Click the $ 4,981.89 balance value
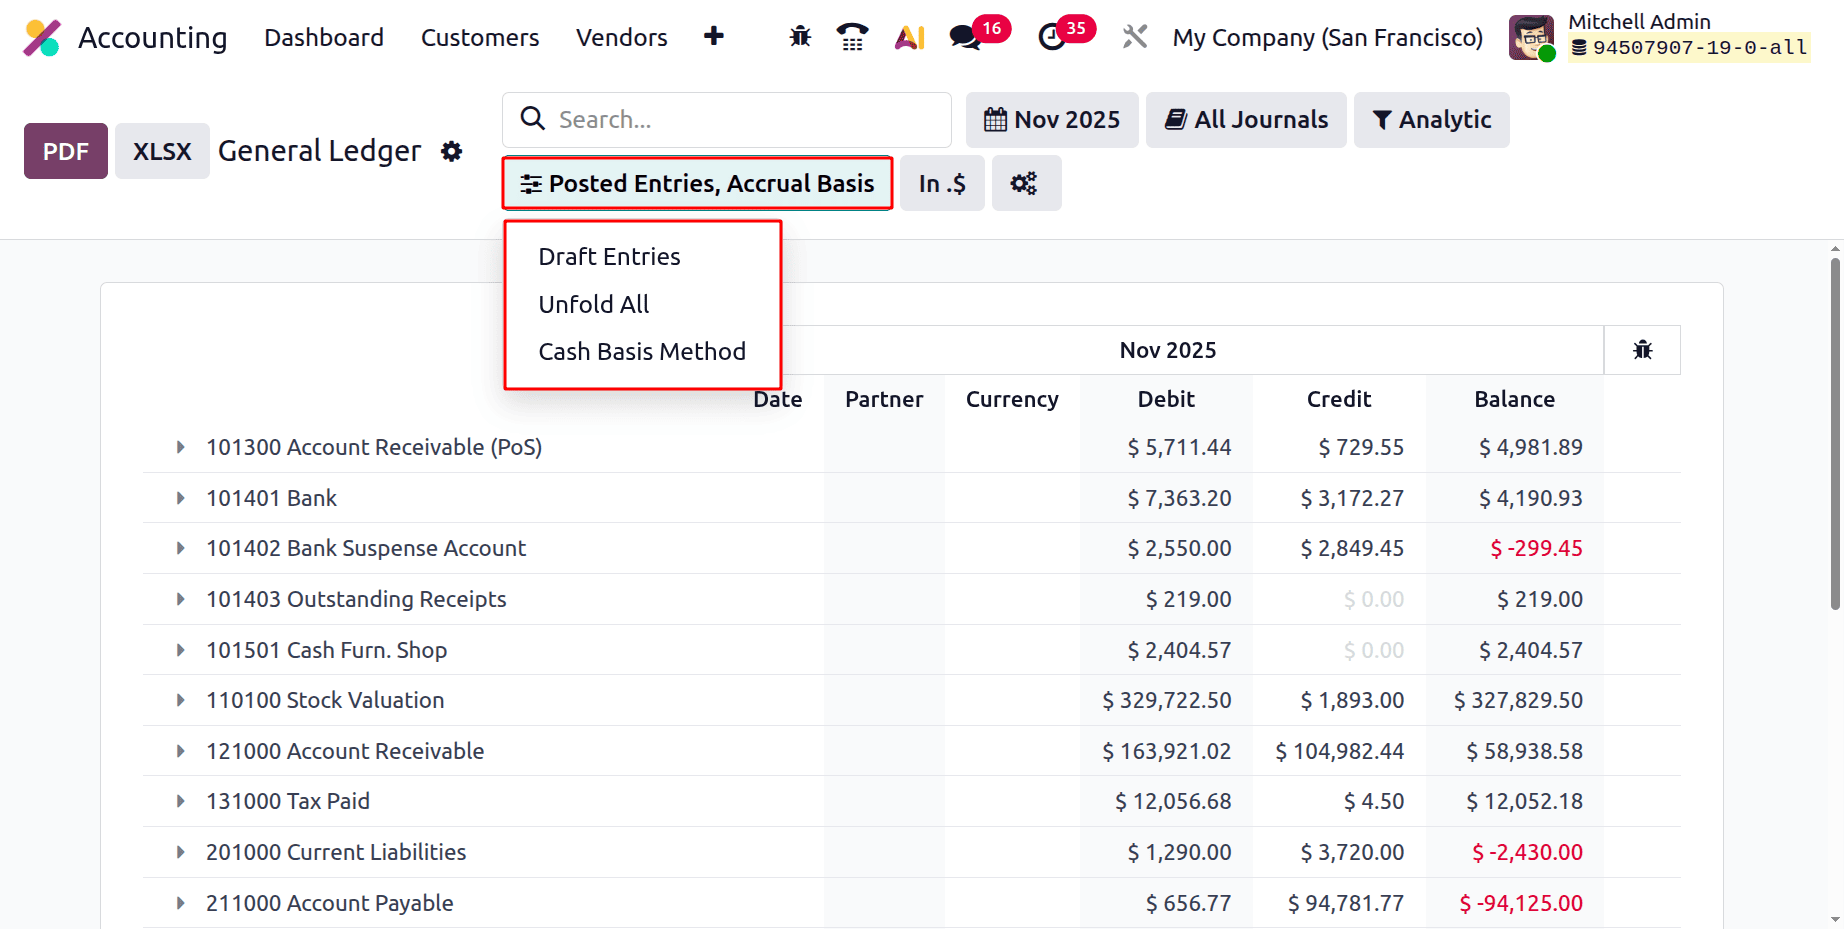Image resolution: width=1844 pixels, height=929 pixels. pyautogui.click(x=1531, y=447)
